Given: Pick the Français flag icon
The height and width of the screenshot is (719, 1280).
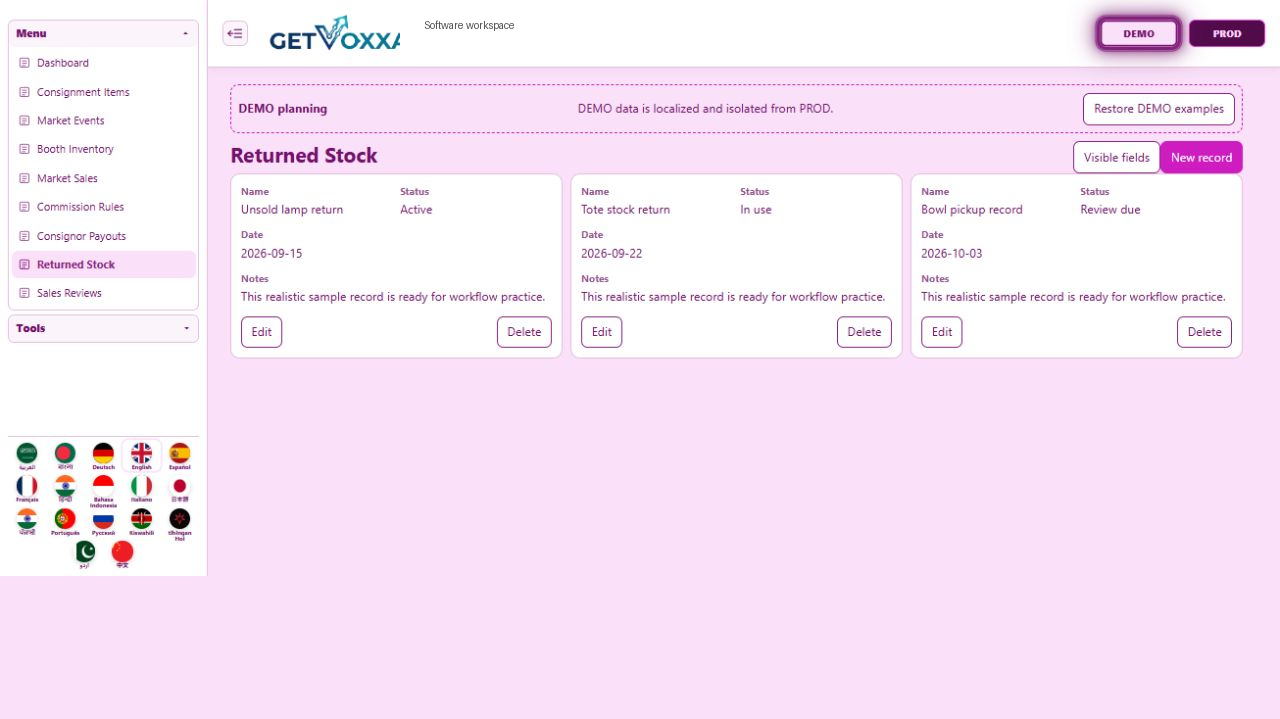Looking at the screenshot, I should [27, 488].
